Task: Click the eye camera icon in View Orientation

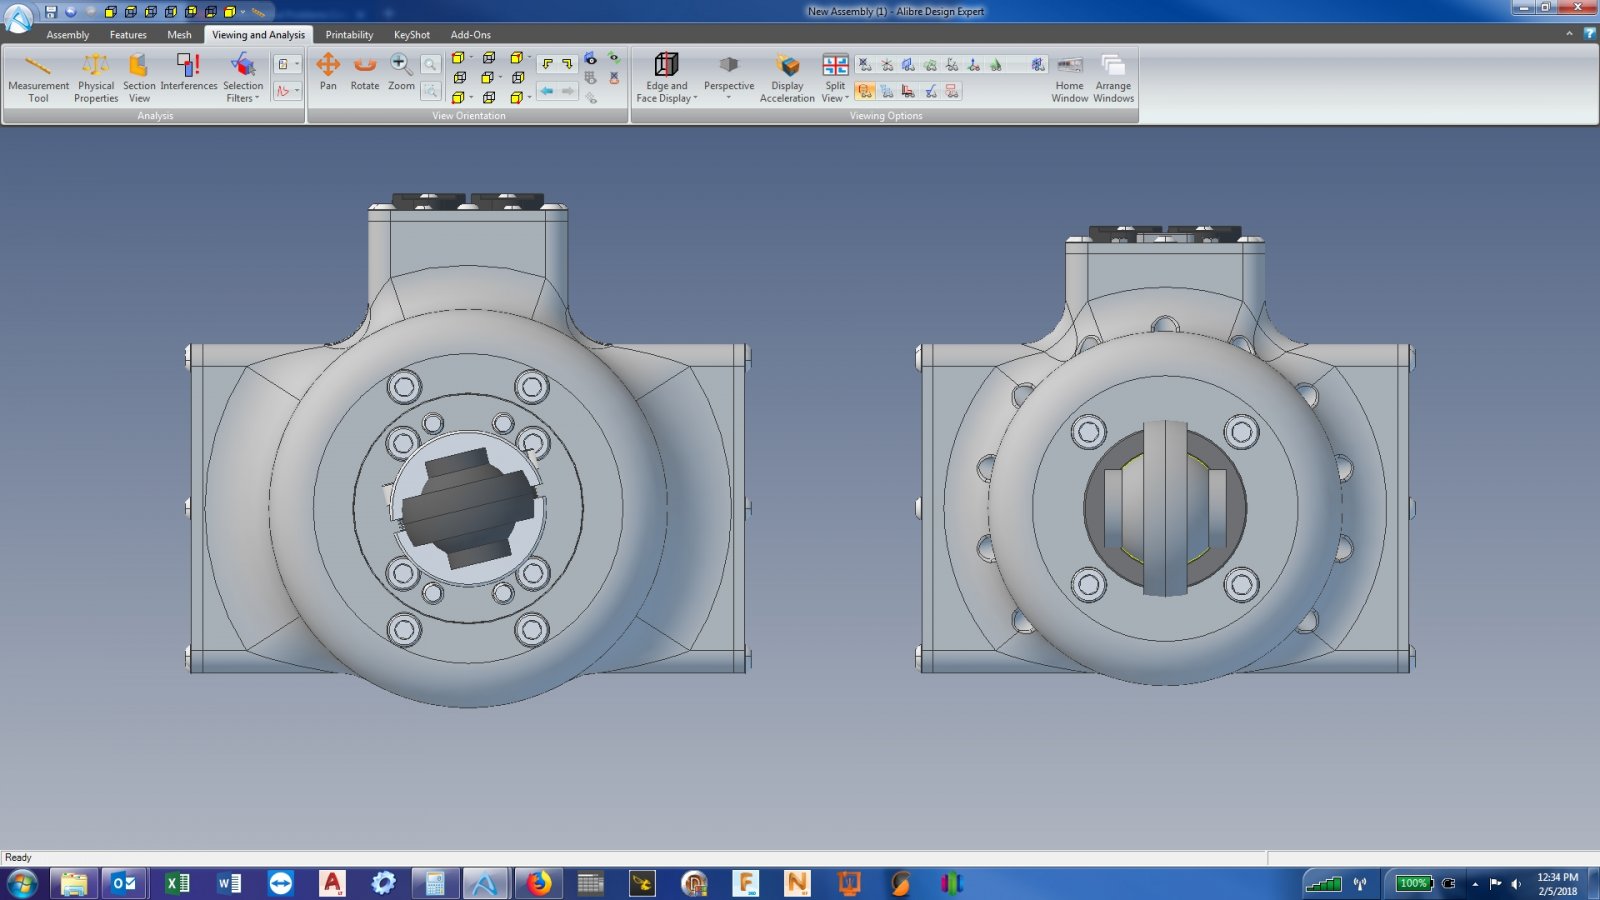Action: (590, 58)
